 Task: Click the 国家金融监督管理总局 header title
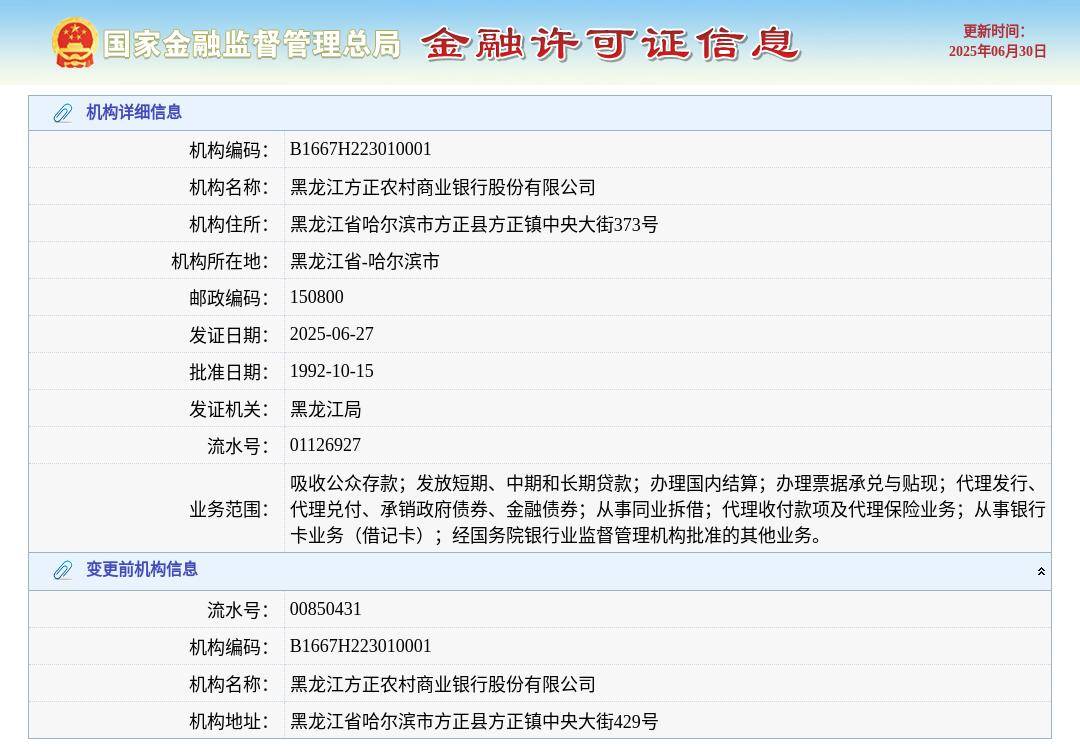pos(252,44)
